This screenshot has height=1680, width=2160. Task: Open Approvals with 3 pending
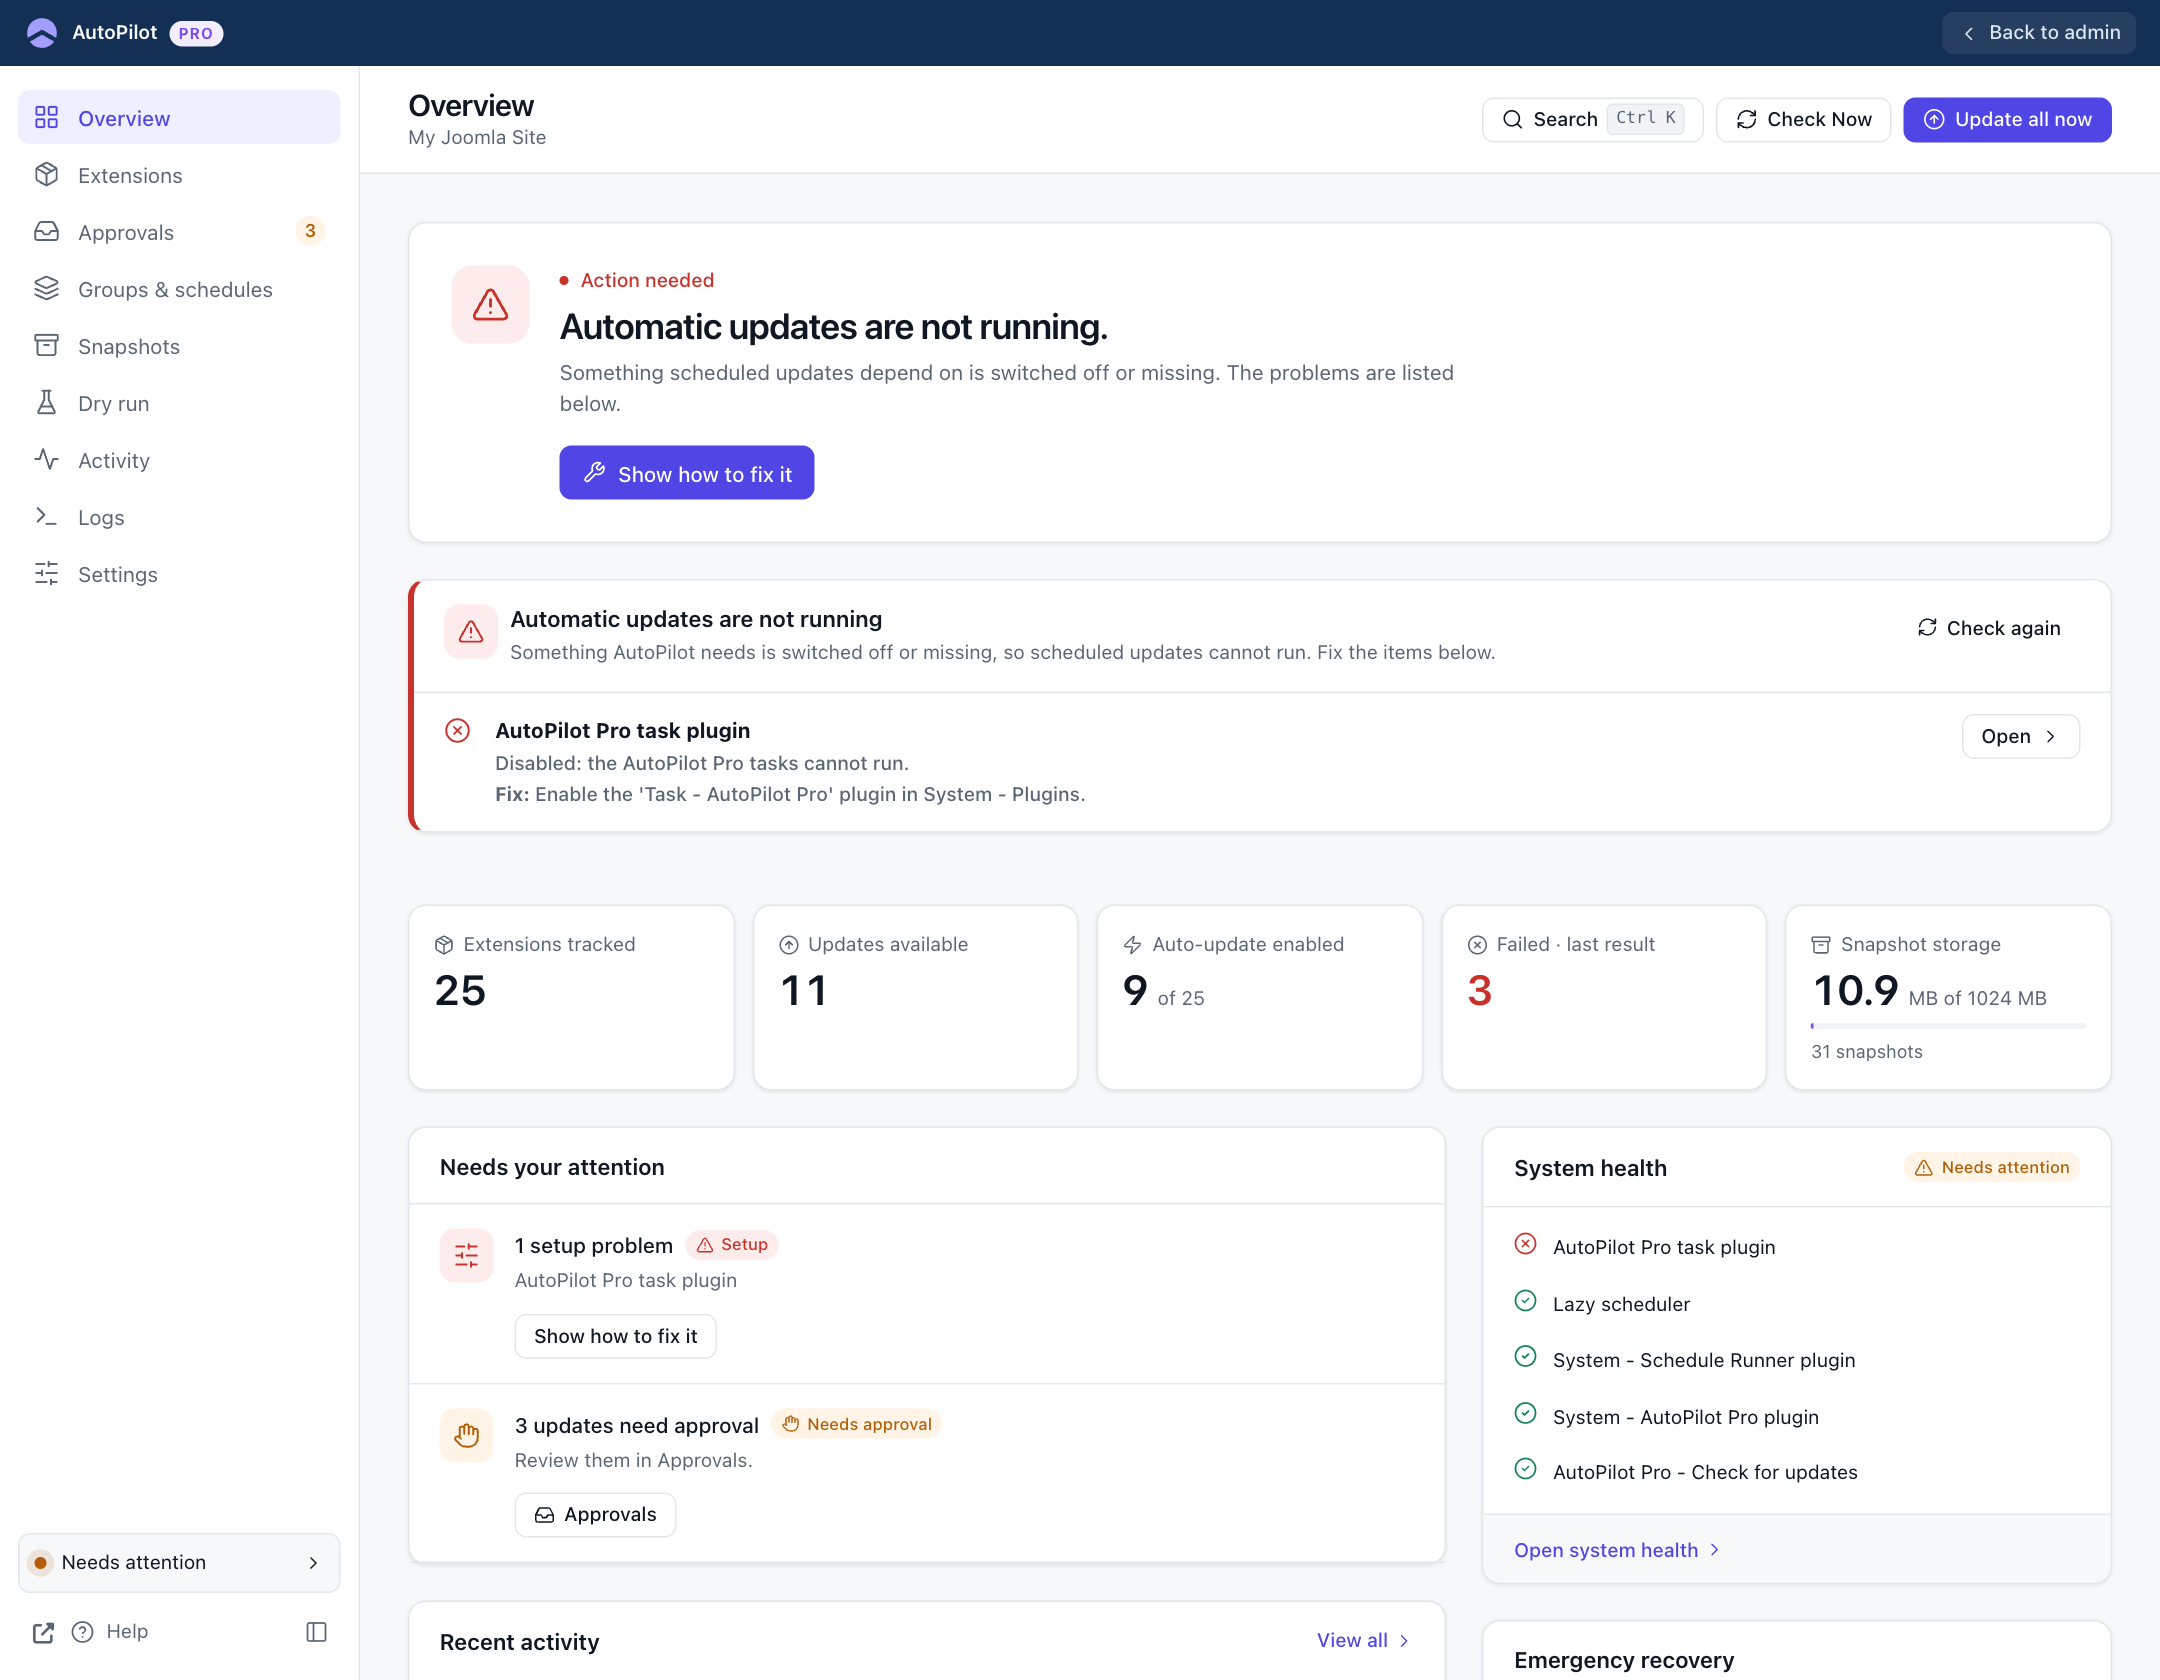point(179,232)
